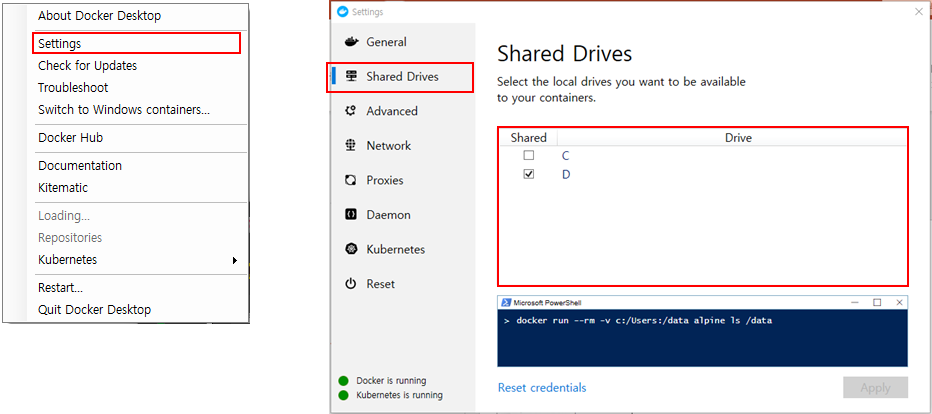Click the Advanced gear icon
The image size is (932, 414).
(x=351, y=111)
